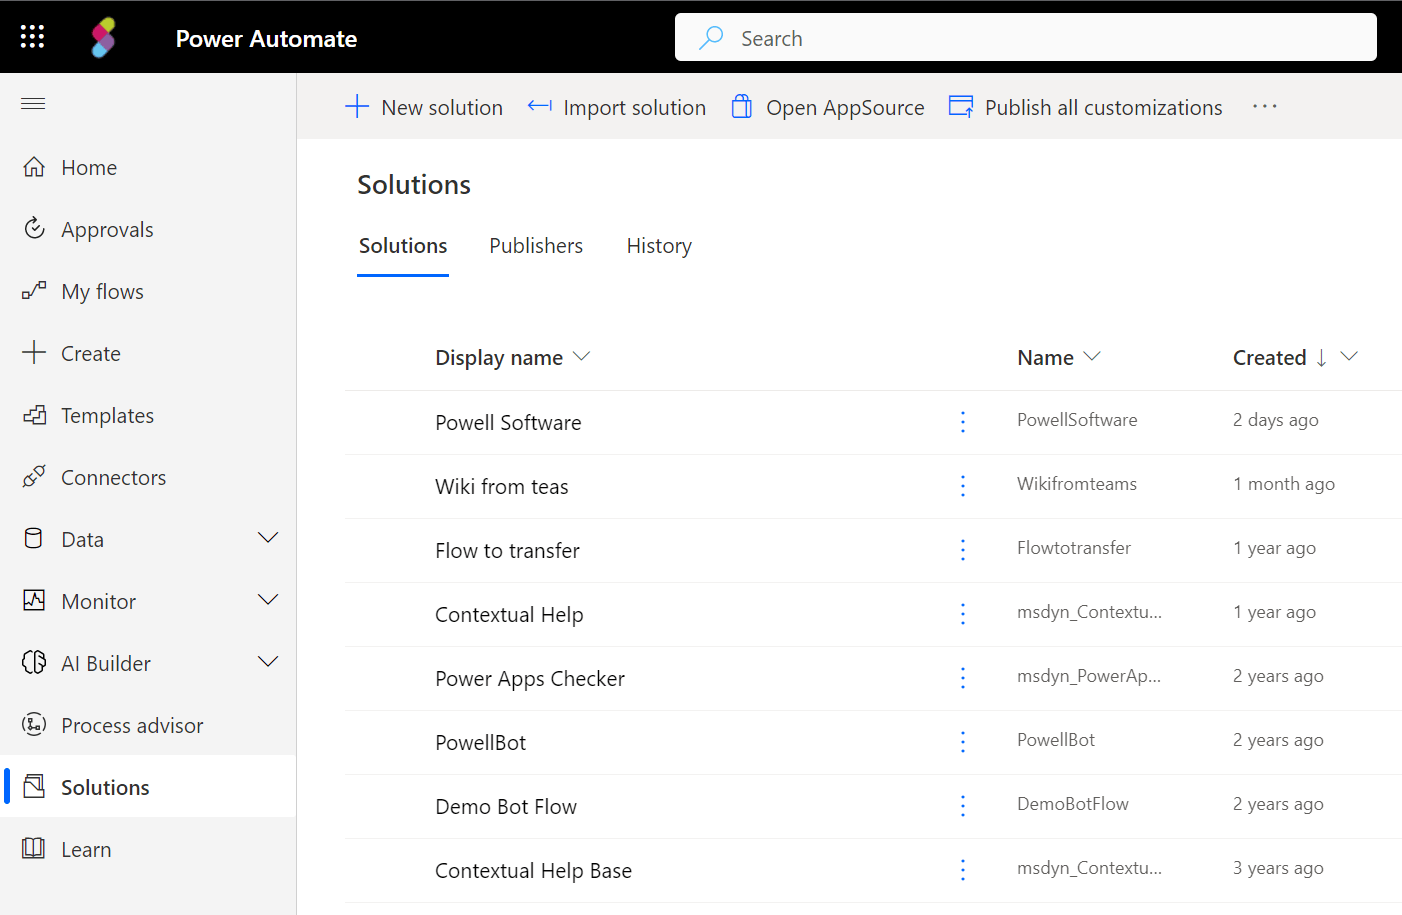Screen dimensions: 1402x915
Task: Open the waffle app launcher menu
Action: (x=31, y=36)
